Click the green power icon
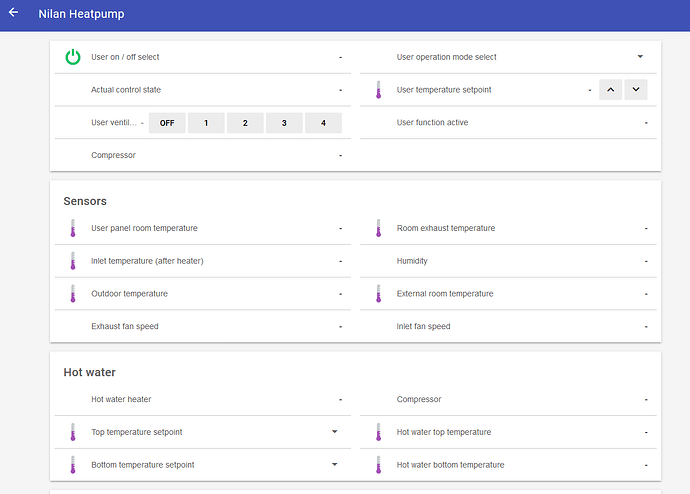 [x=73, y=57]
